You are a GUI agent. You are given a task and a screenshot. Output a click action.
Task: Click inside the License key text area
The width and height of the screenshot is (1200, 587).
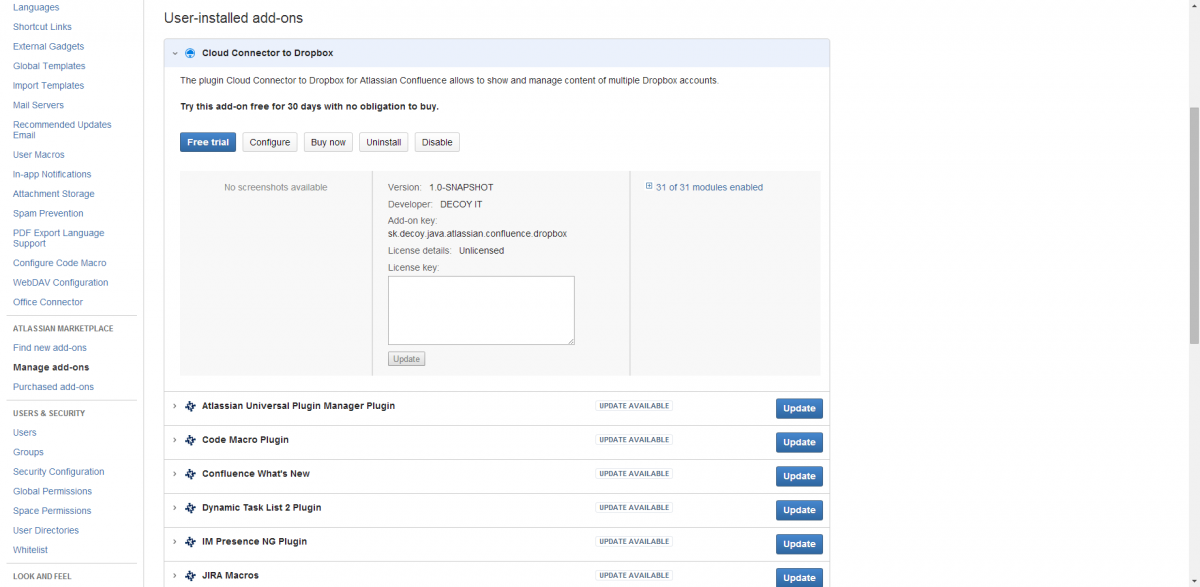tap(481, 310)
